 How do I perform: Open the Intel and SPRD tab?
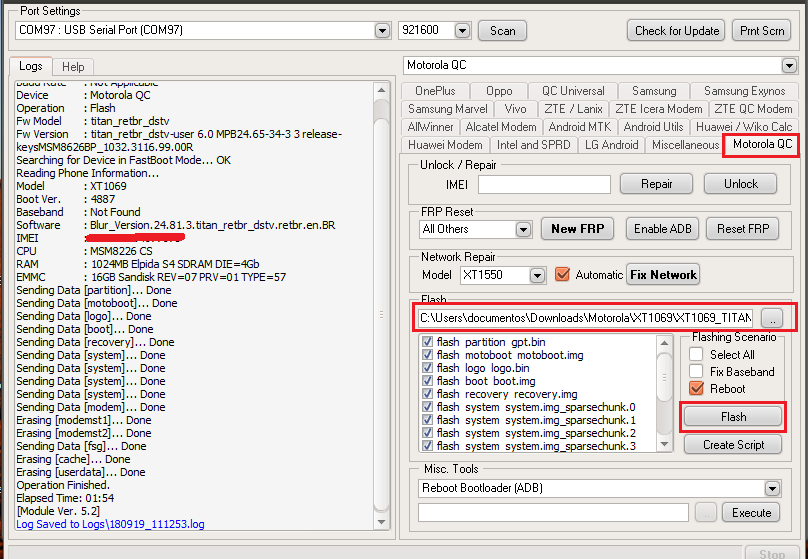[x=533, y=145]
